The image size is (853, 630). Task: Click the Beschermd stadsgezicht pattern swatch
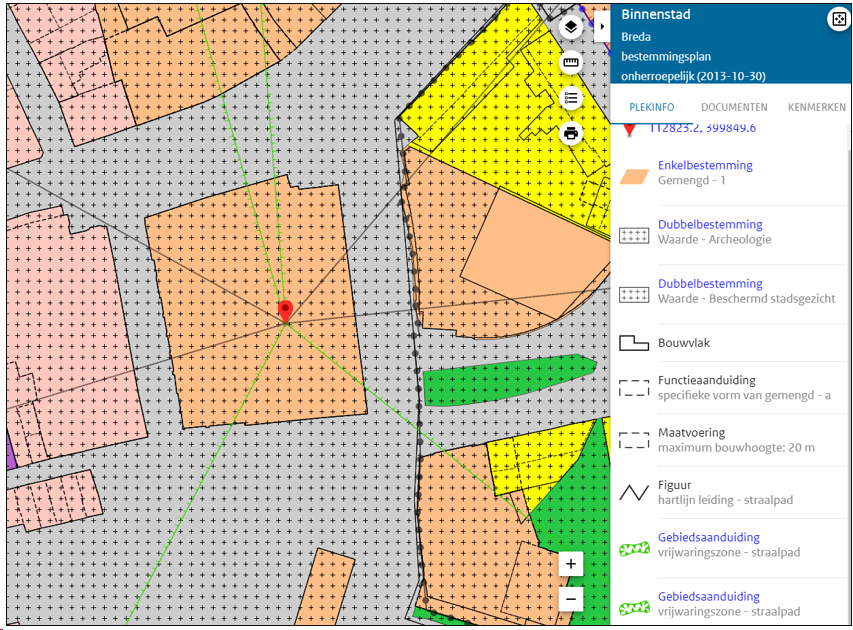tap(634, 295)
